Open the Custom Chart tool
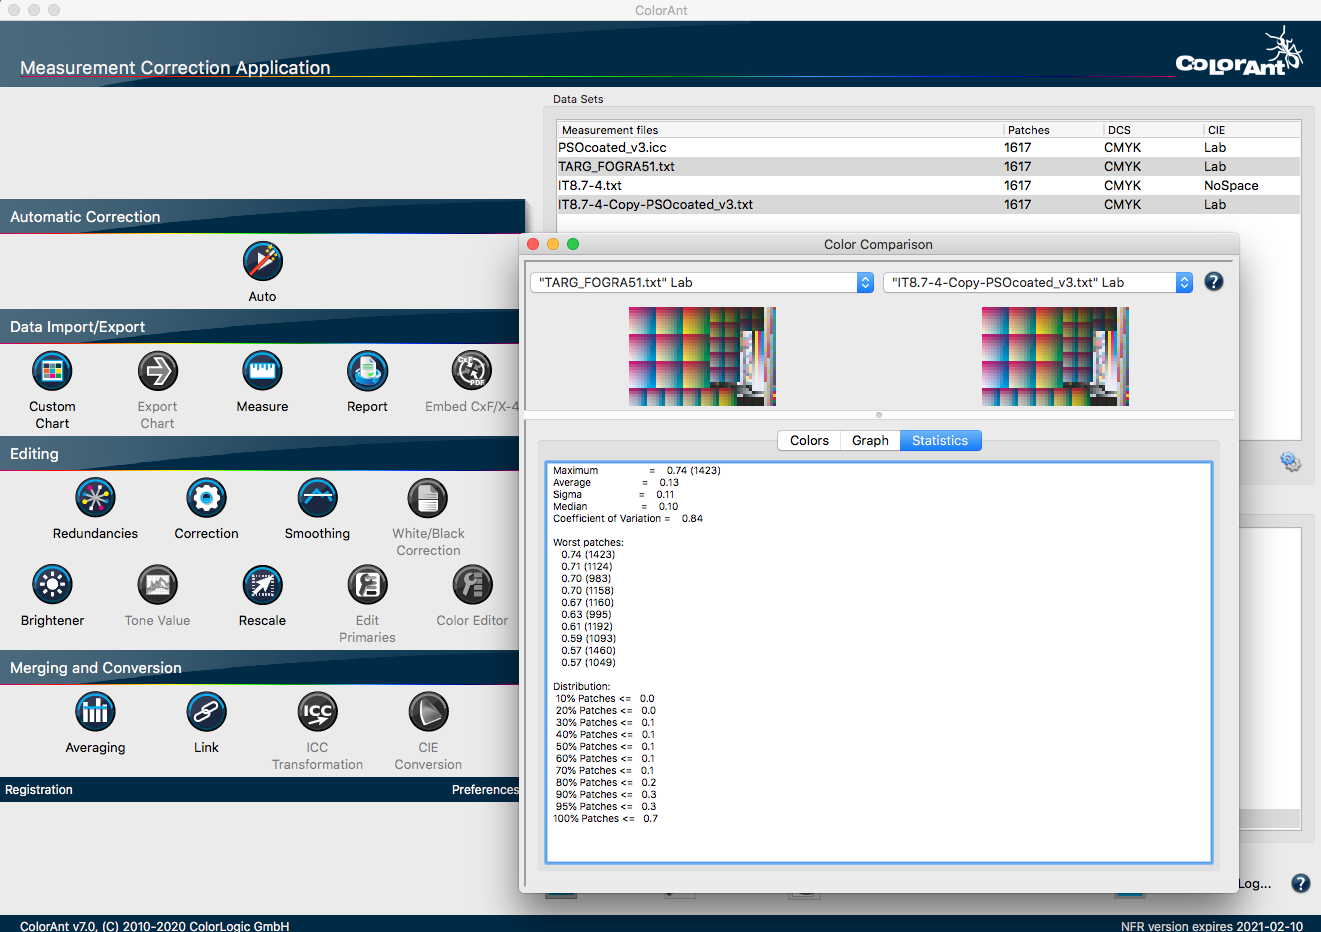The image size is (1321, 932). point(52,371)
